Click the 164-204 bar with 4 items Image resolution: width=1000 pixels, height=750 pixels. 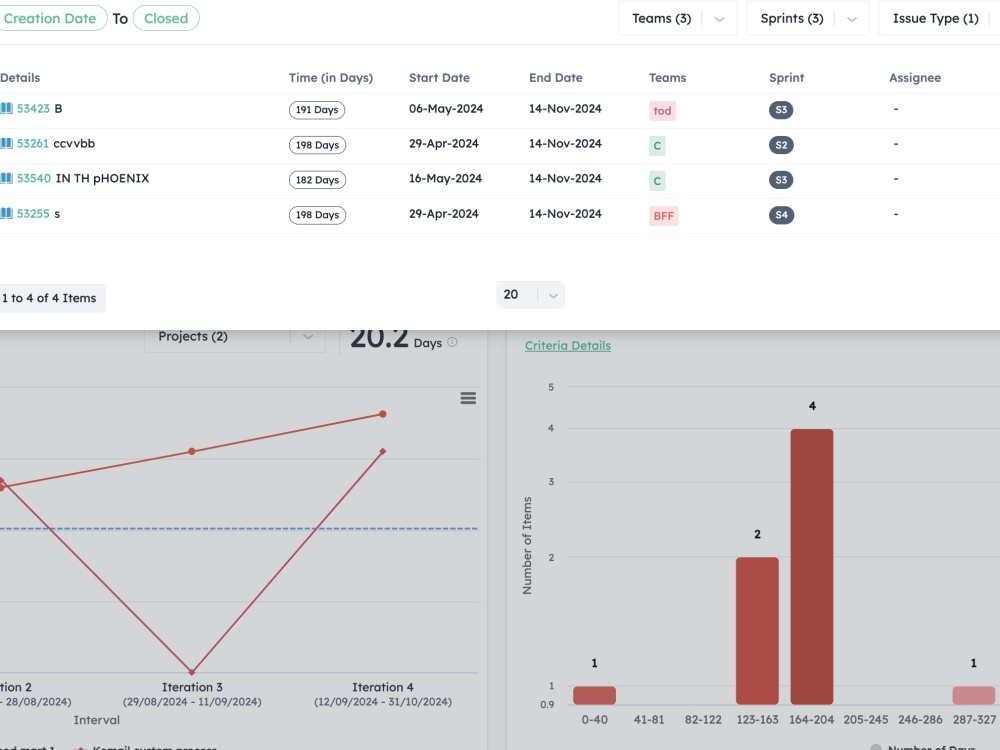812,566
